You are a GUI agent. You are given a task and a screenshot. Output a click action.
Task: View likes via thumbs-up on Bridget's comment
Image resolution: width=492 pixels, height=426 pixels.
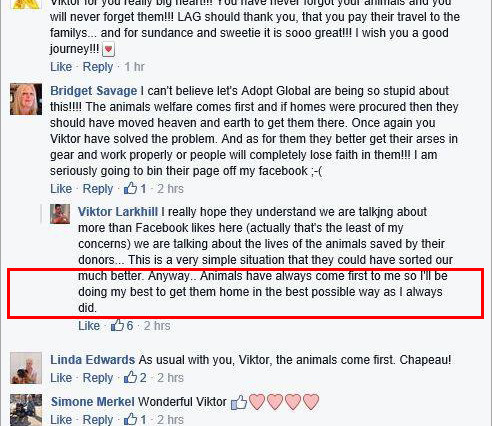point(130,188)
